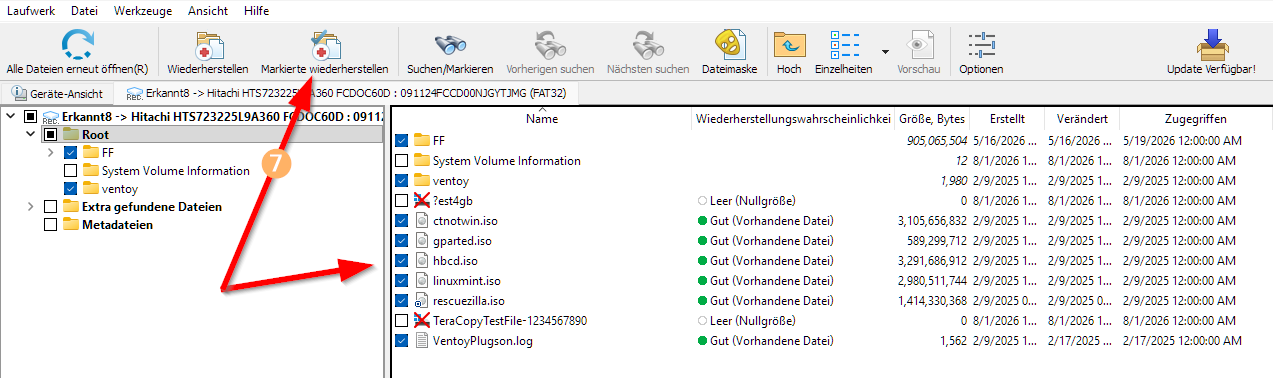The width and height of the screenshot is (1273, 378).
Task: Click the gparted.iso file icon
Action: [x=421, y=240]
